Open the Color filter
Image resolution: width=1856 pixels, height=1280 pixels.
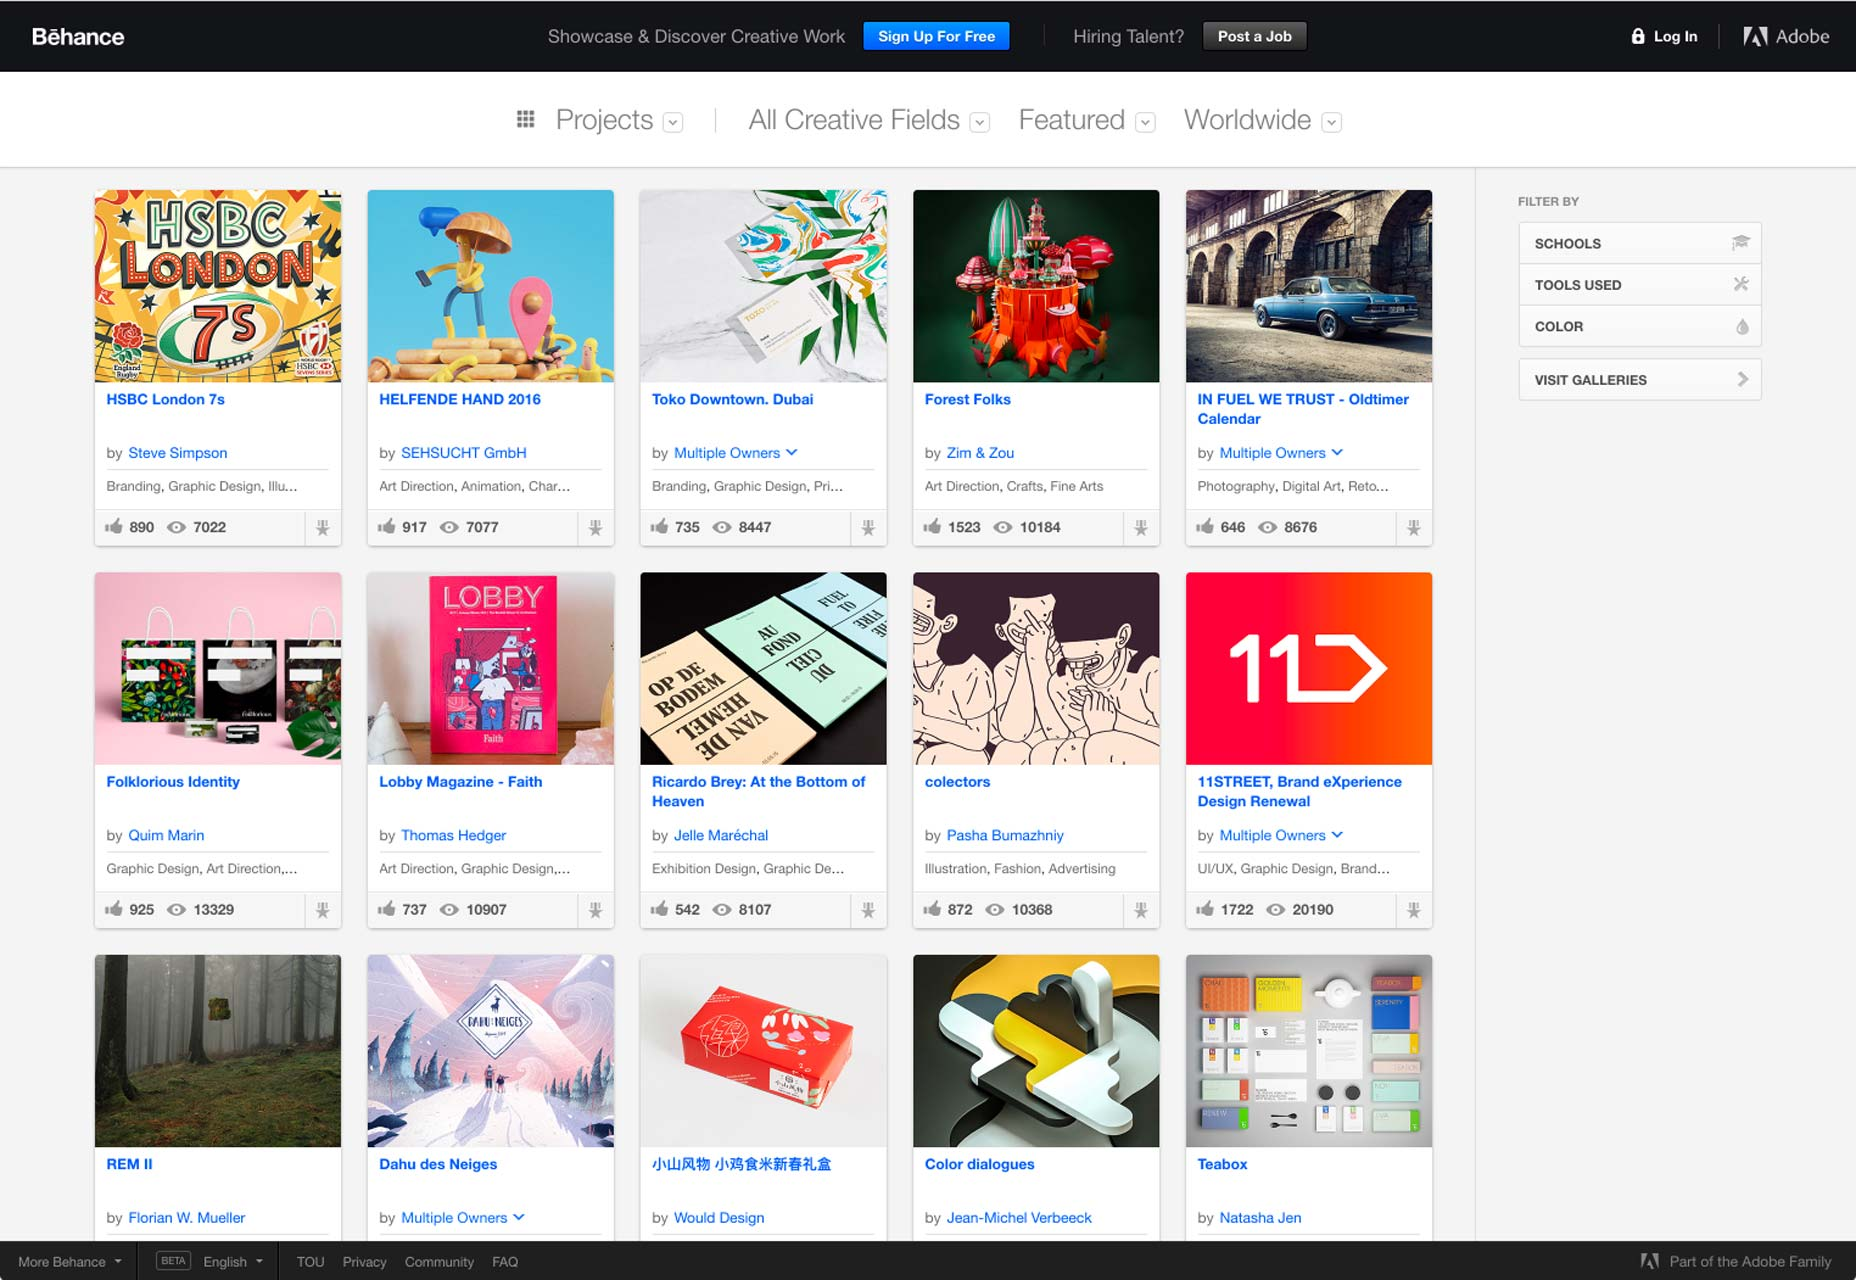pyautogui.click(x=1640, y=327)
